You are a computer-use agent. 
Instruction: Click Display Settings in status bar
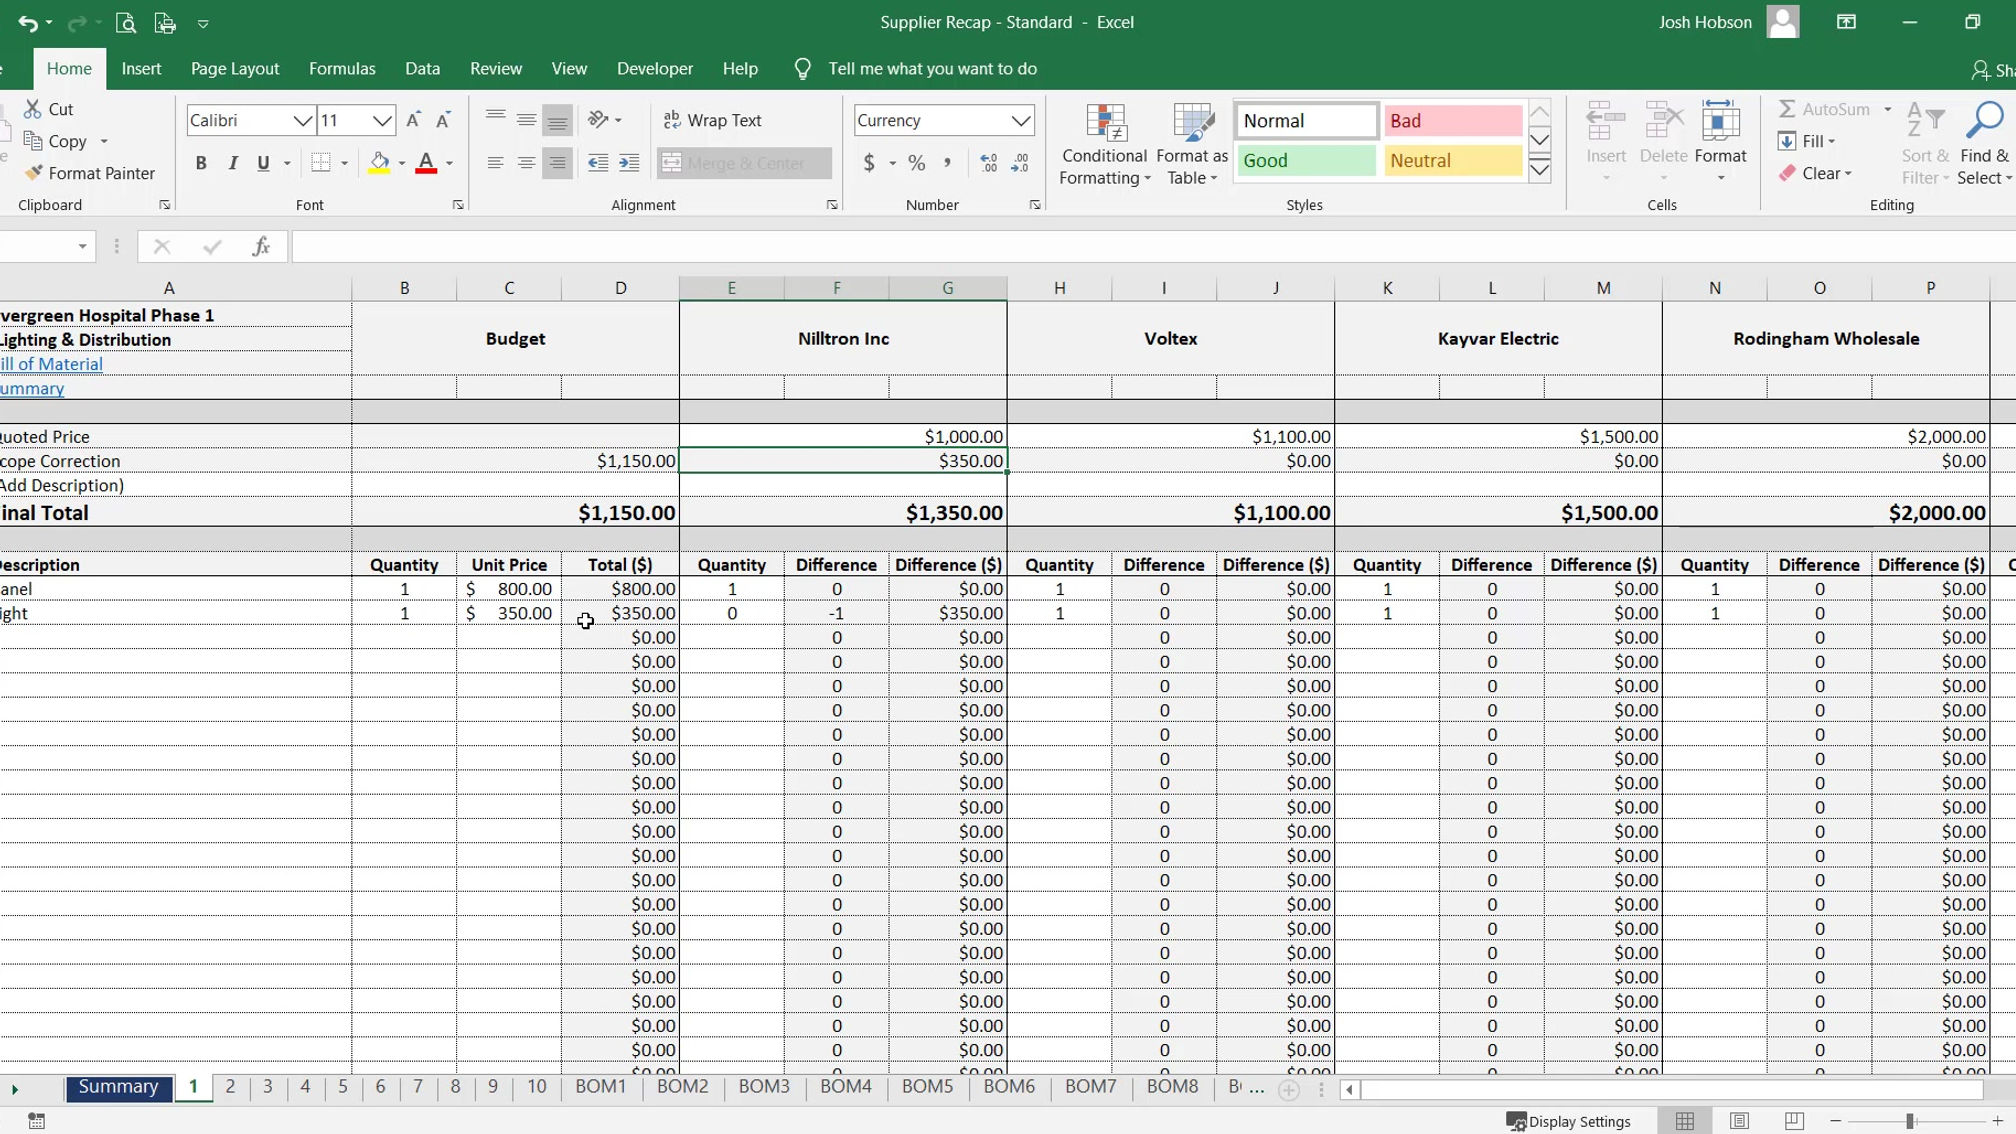point(1568,1121)
